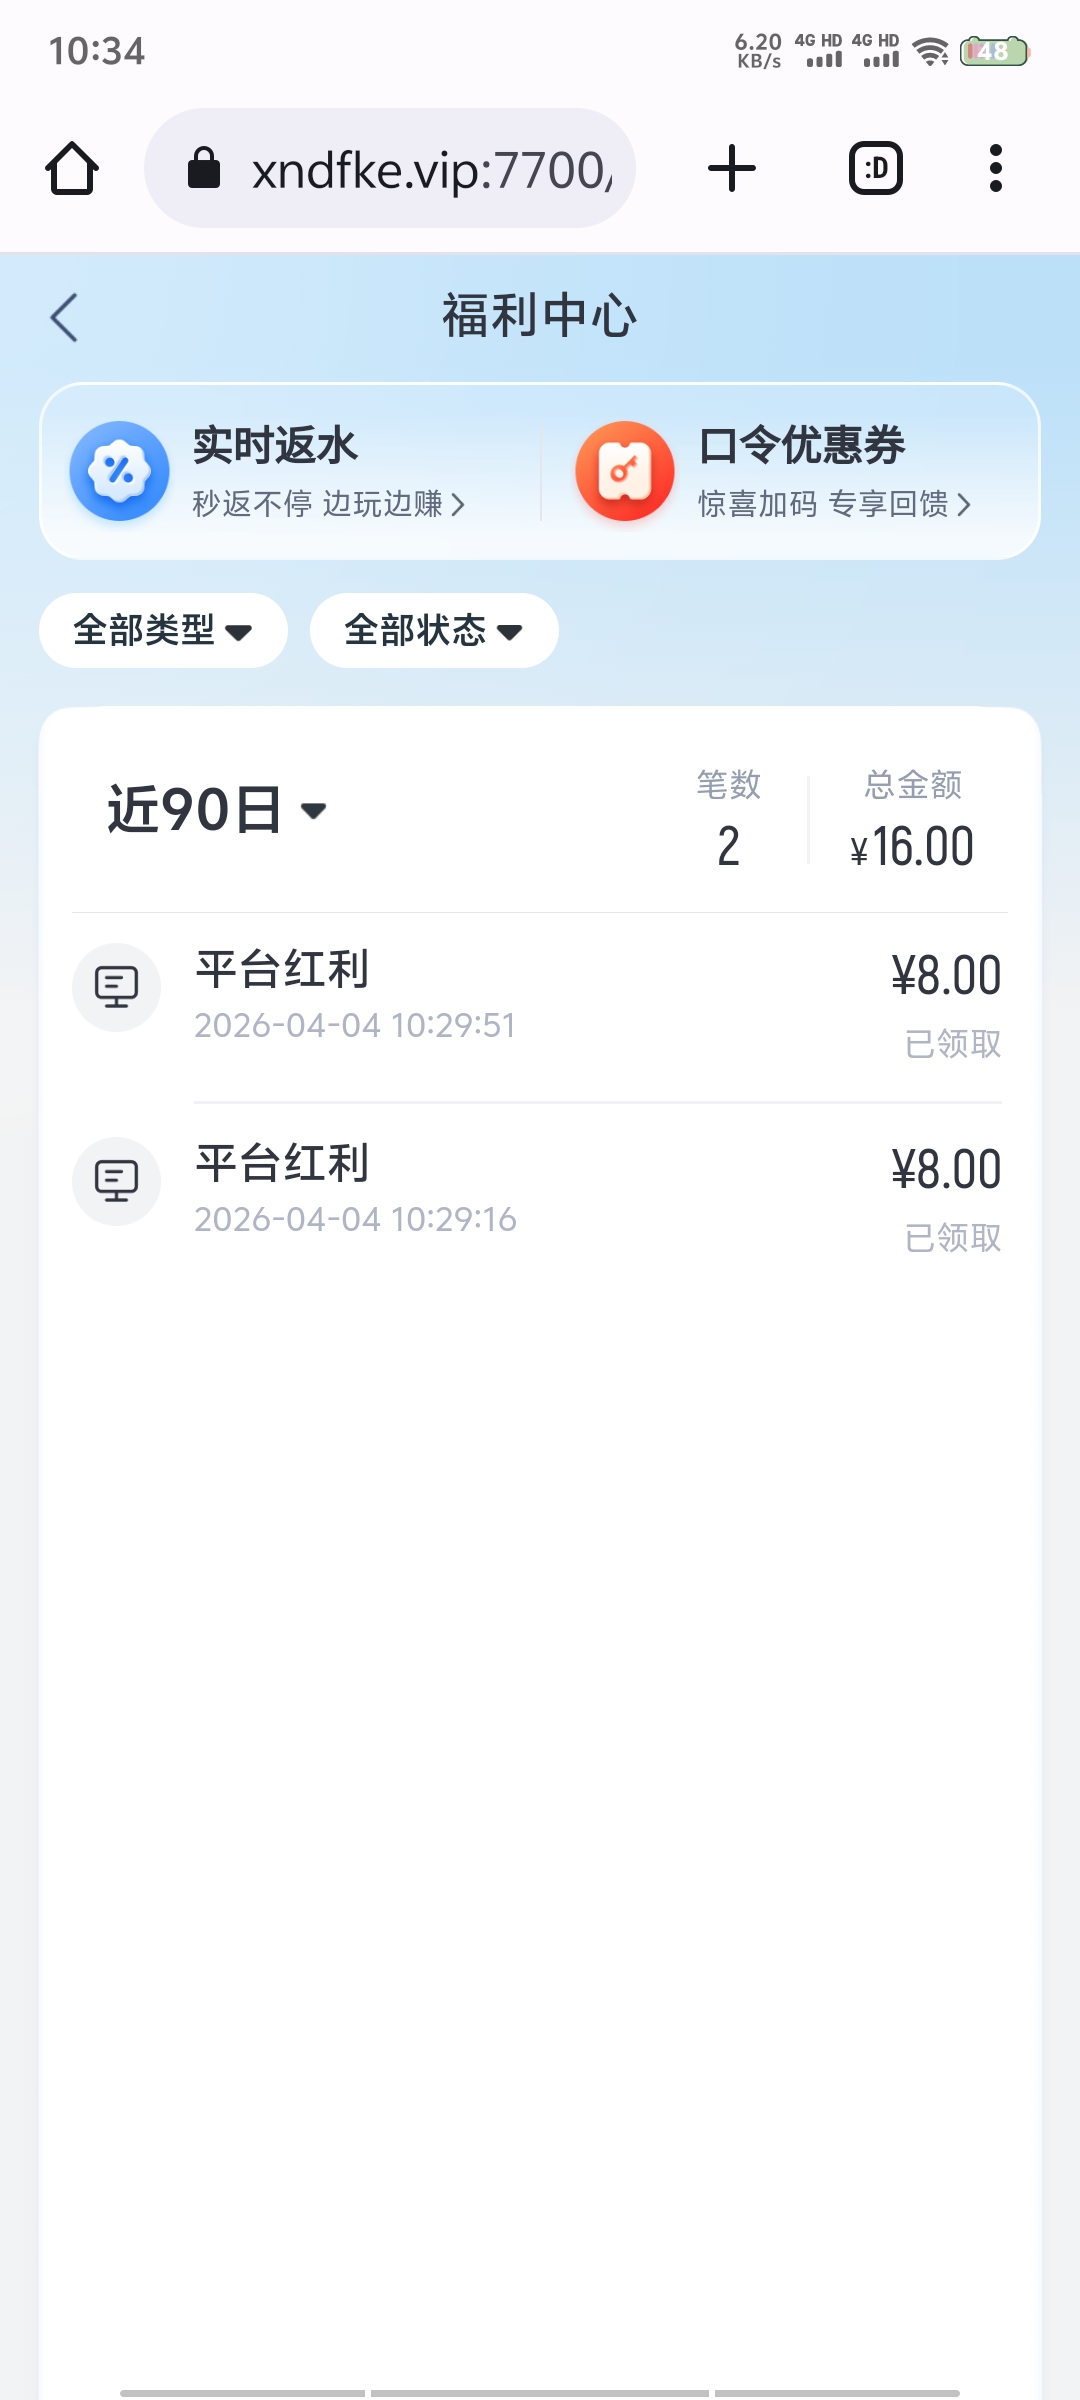Tap the 口令优惠券 title
Viewport: 1080px width, 2400px height.
pyautogui.click(x=802, y=446)
